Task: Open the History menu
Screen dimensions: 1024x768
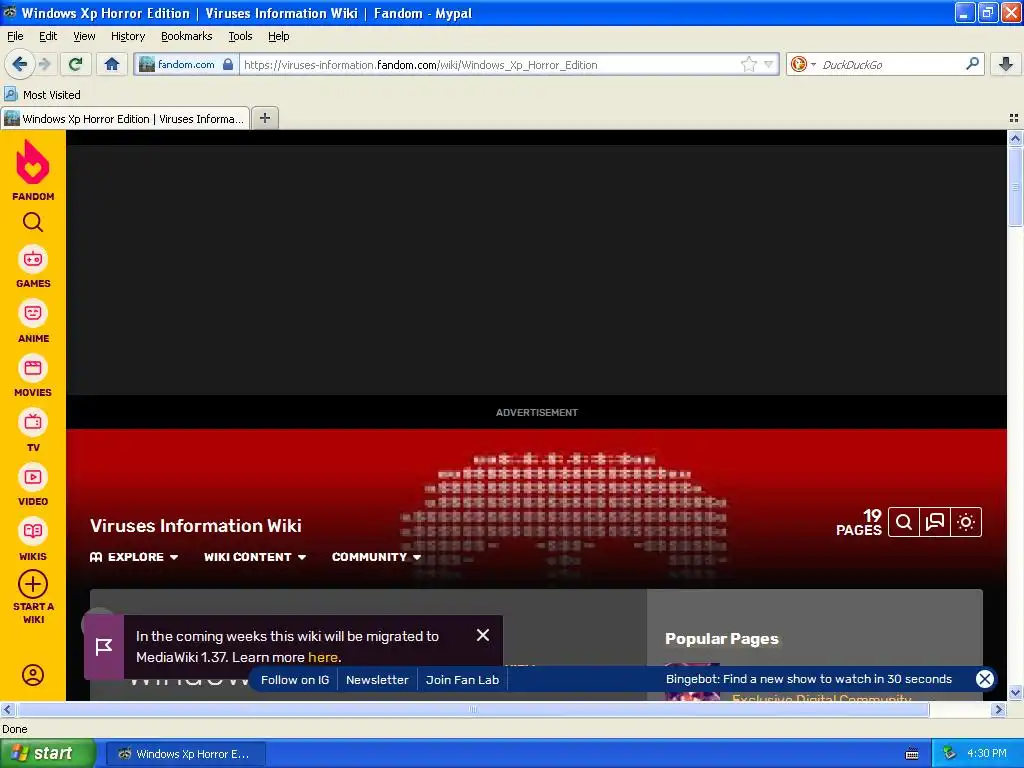Action: (127, 36)
